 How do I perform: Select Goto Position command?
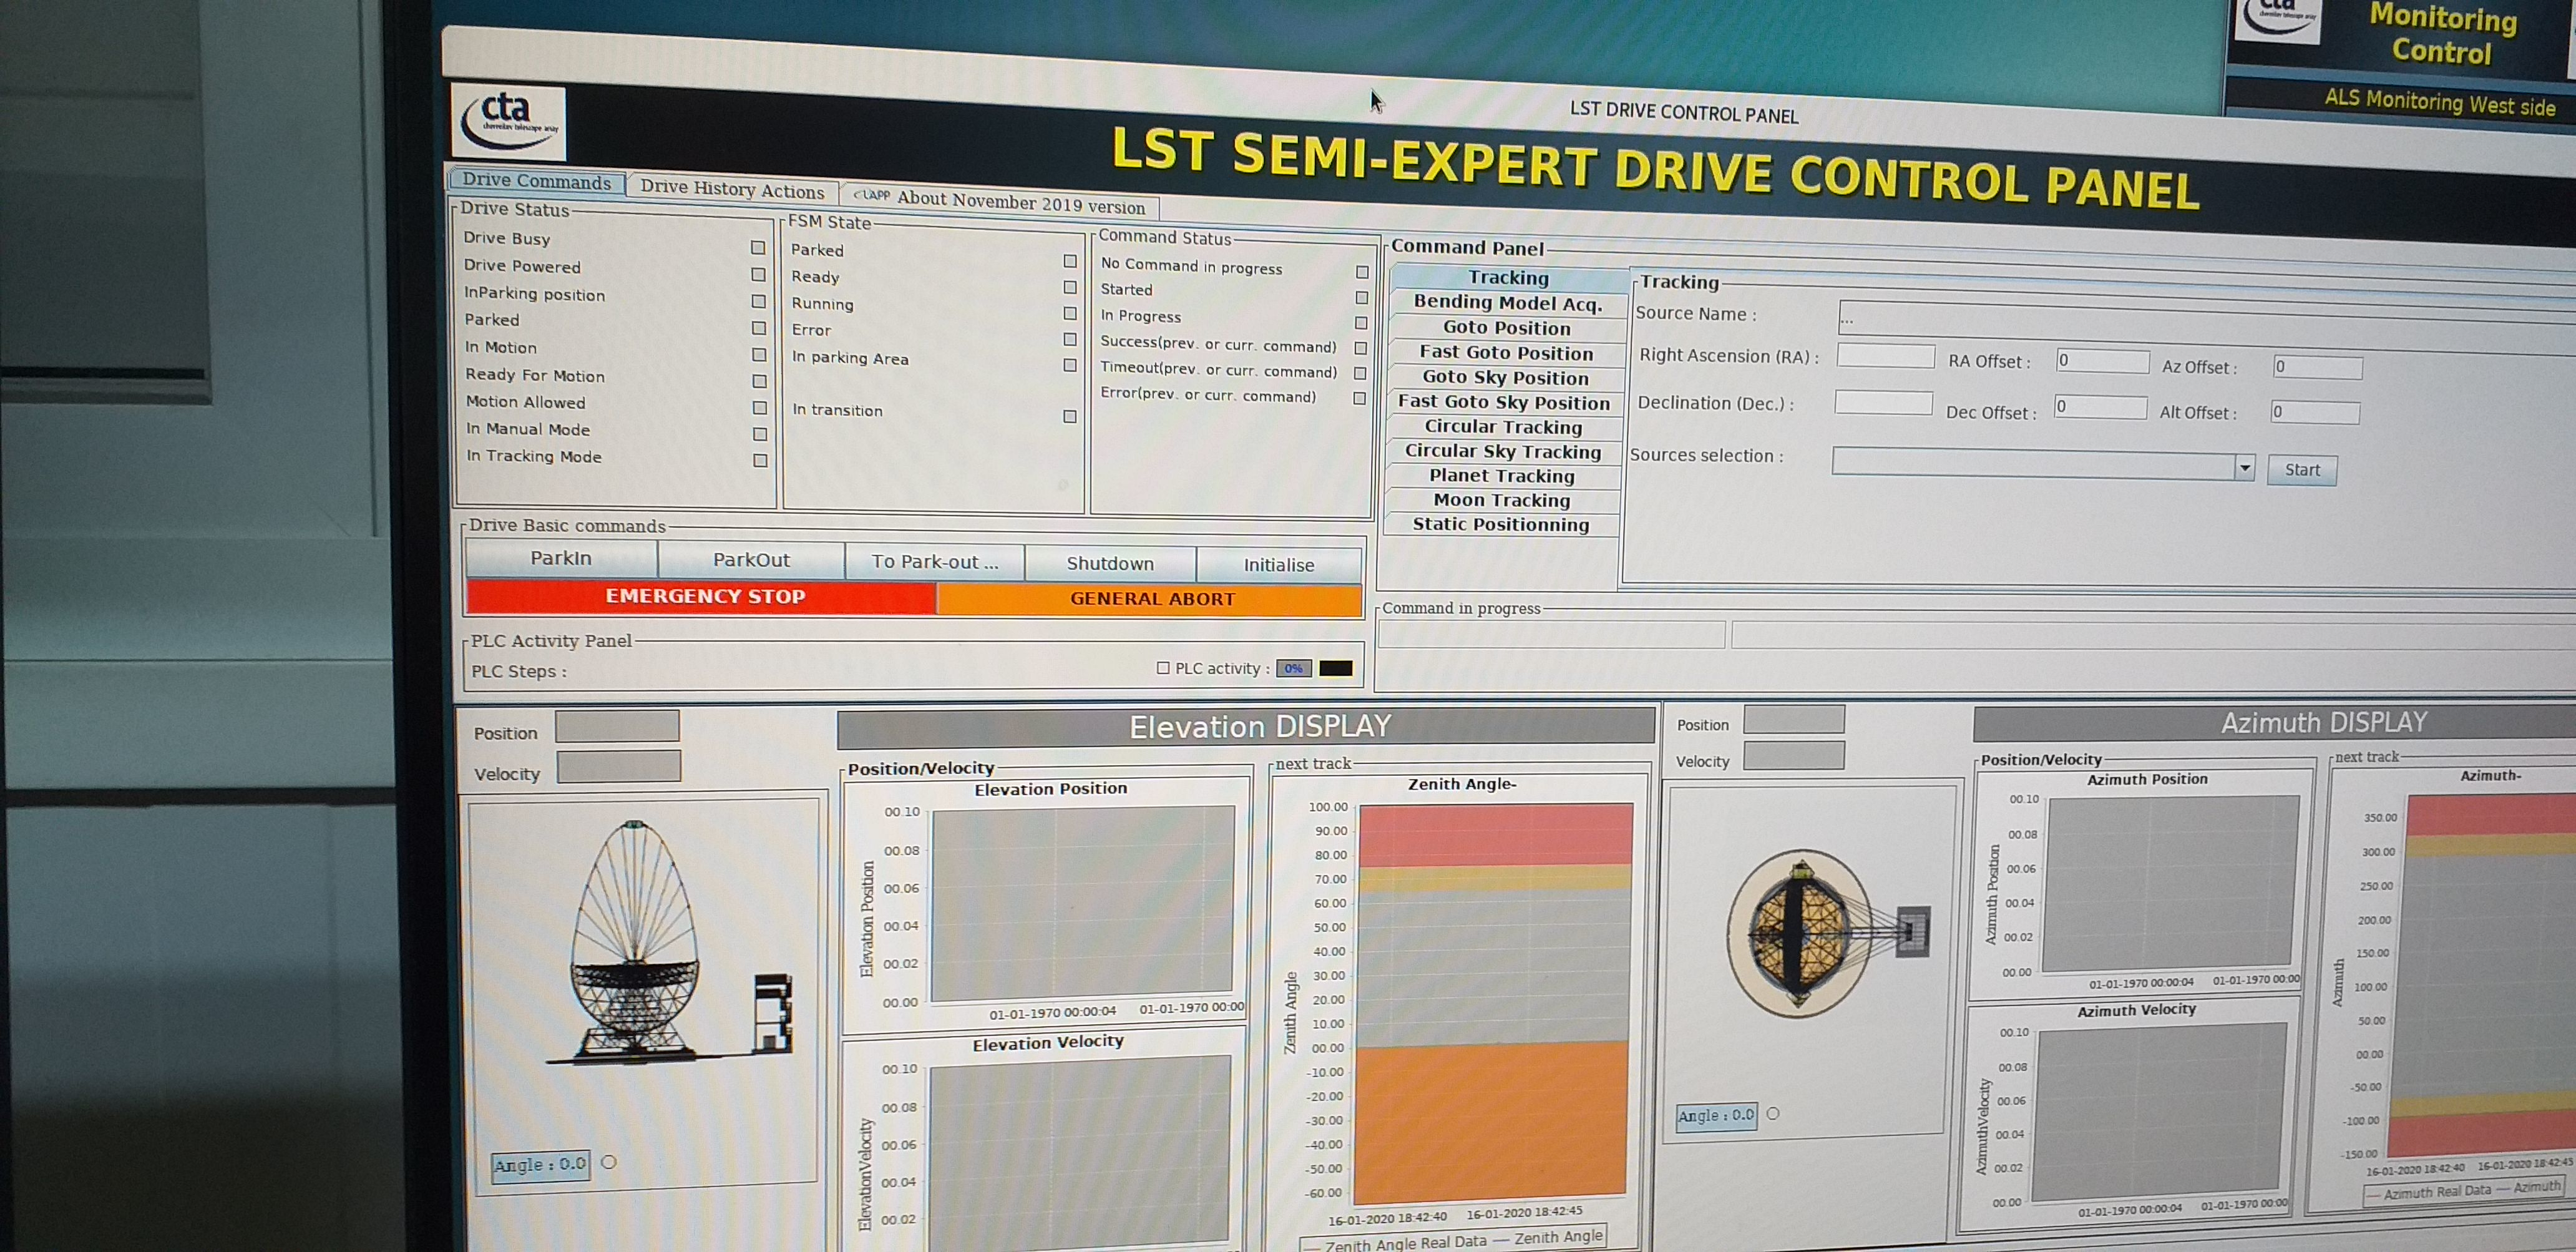(x=1506, y=328)
